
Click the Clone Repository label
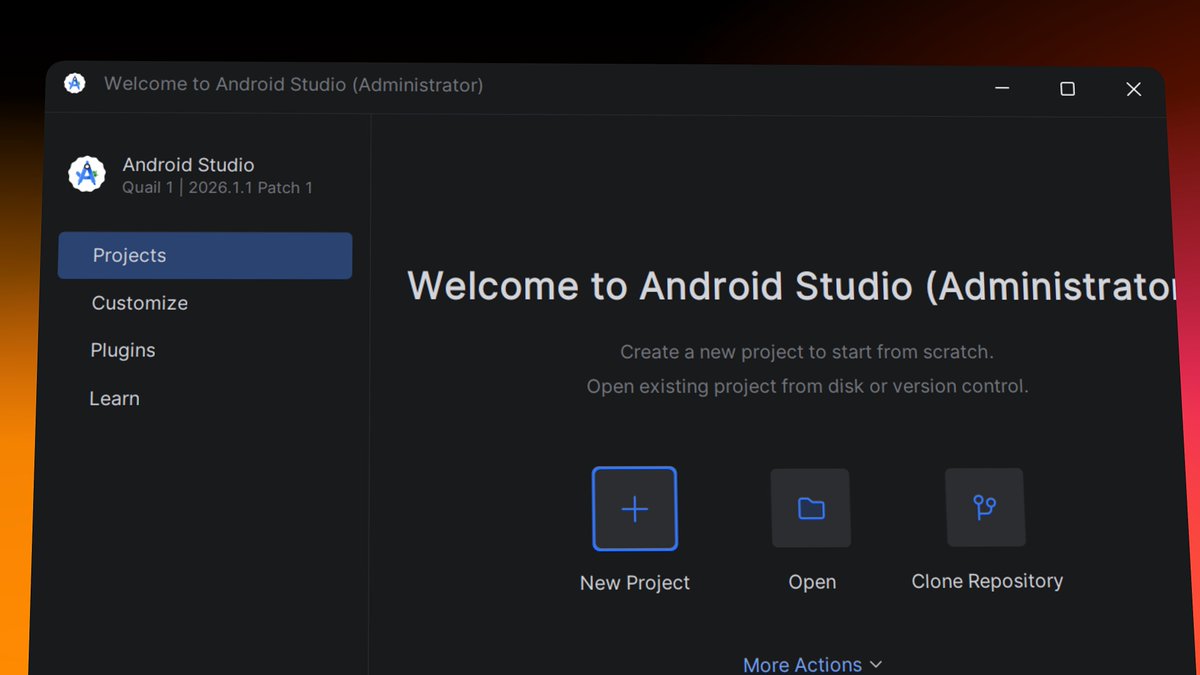pyautogui.click(x=987, y=581)
